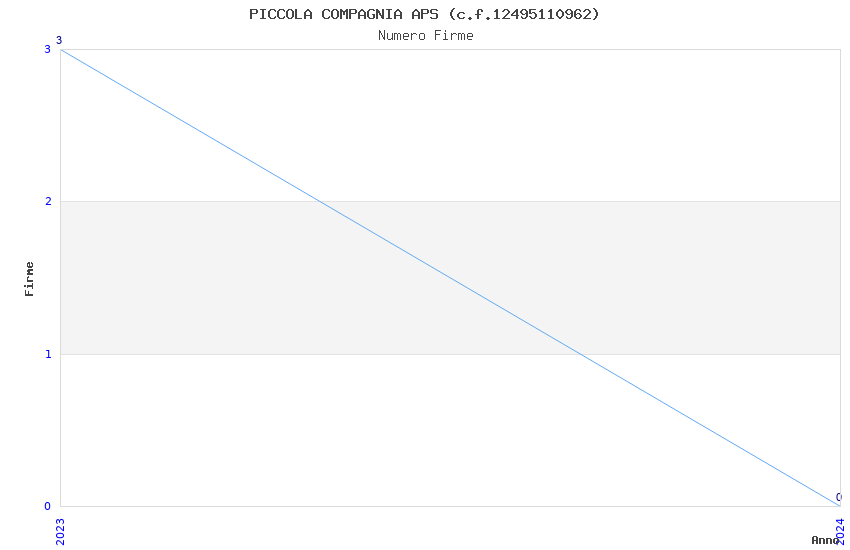Select the 2023 x-axis tick label
Viewport: 850px width, 550px height.
coord(60,530)
